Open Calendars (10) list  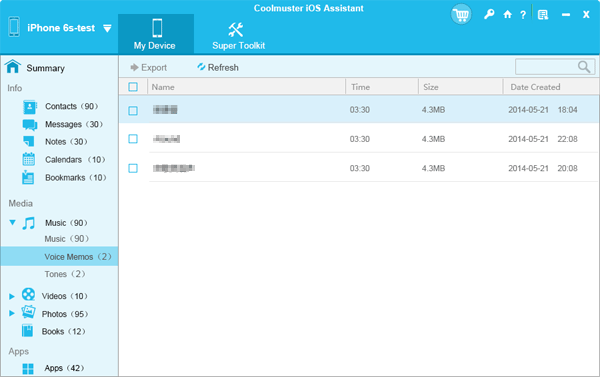pyautogui.click(x=75, y=160)
